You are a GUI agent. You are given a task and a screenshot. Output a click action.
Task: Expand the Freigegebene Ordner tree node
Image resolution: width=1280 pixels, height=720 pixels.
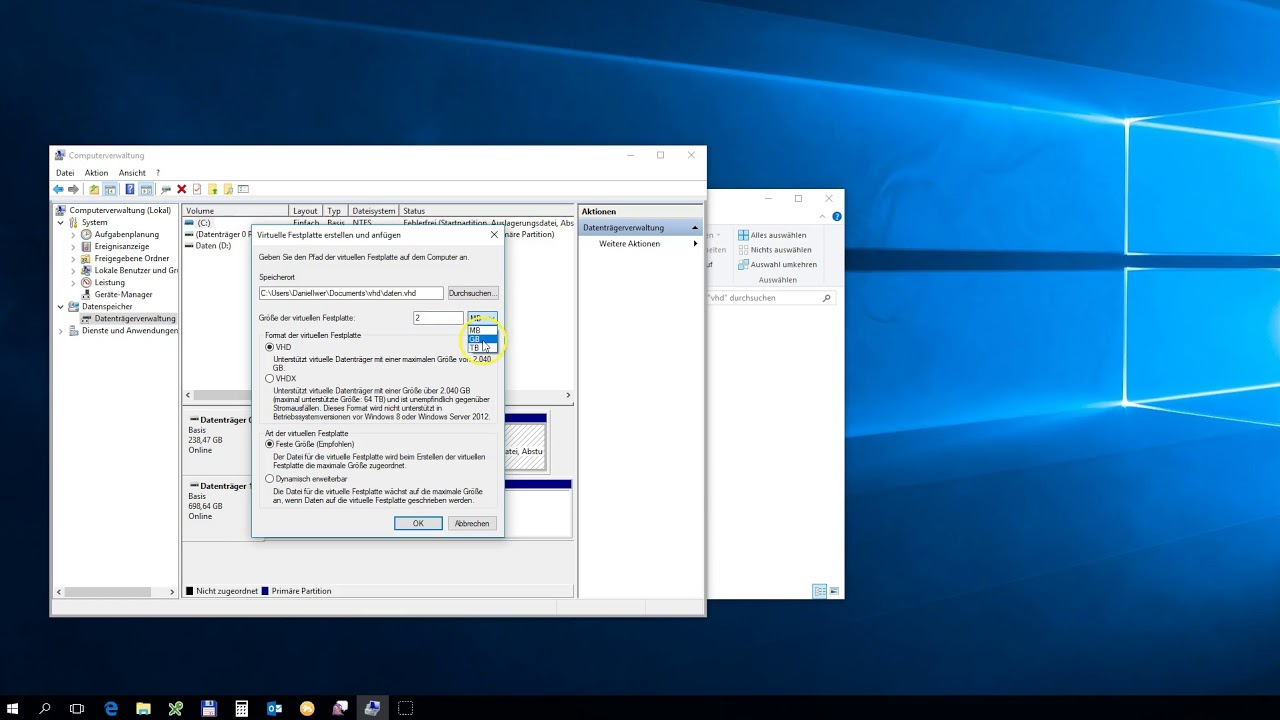[73, 259]
